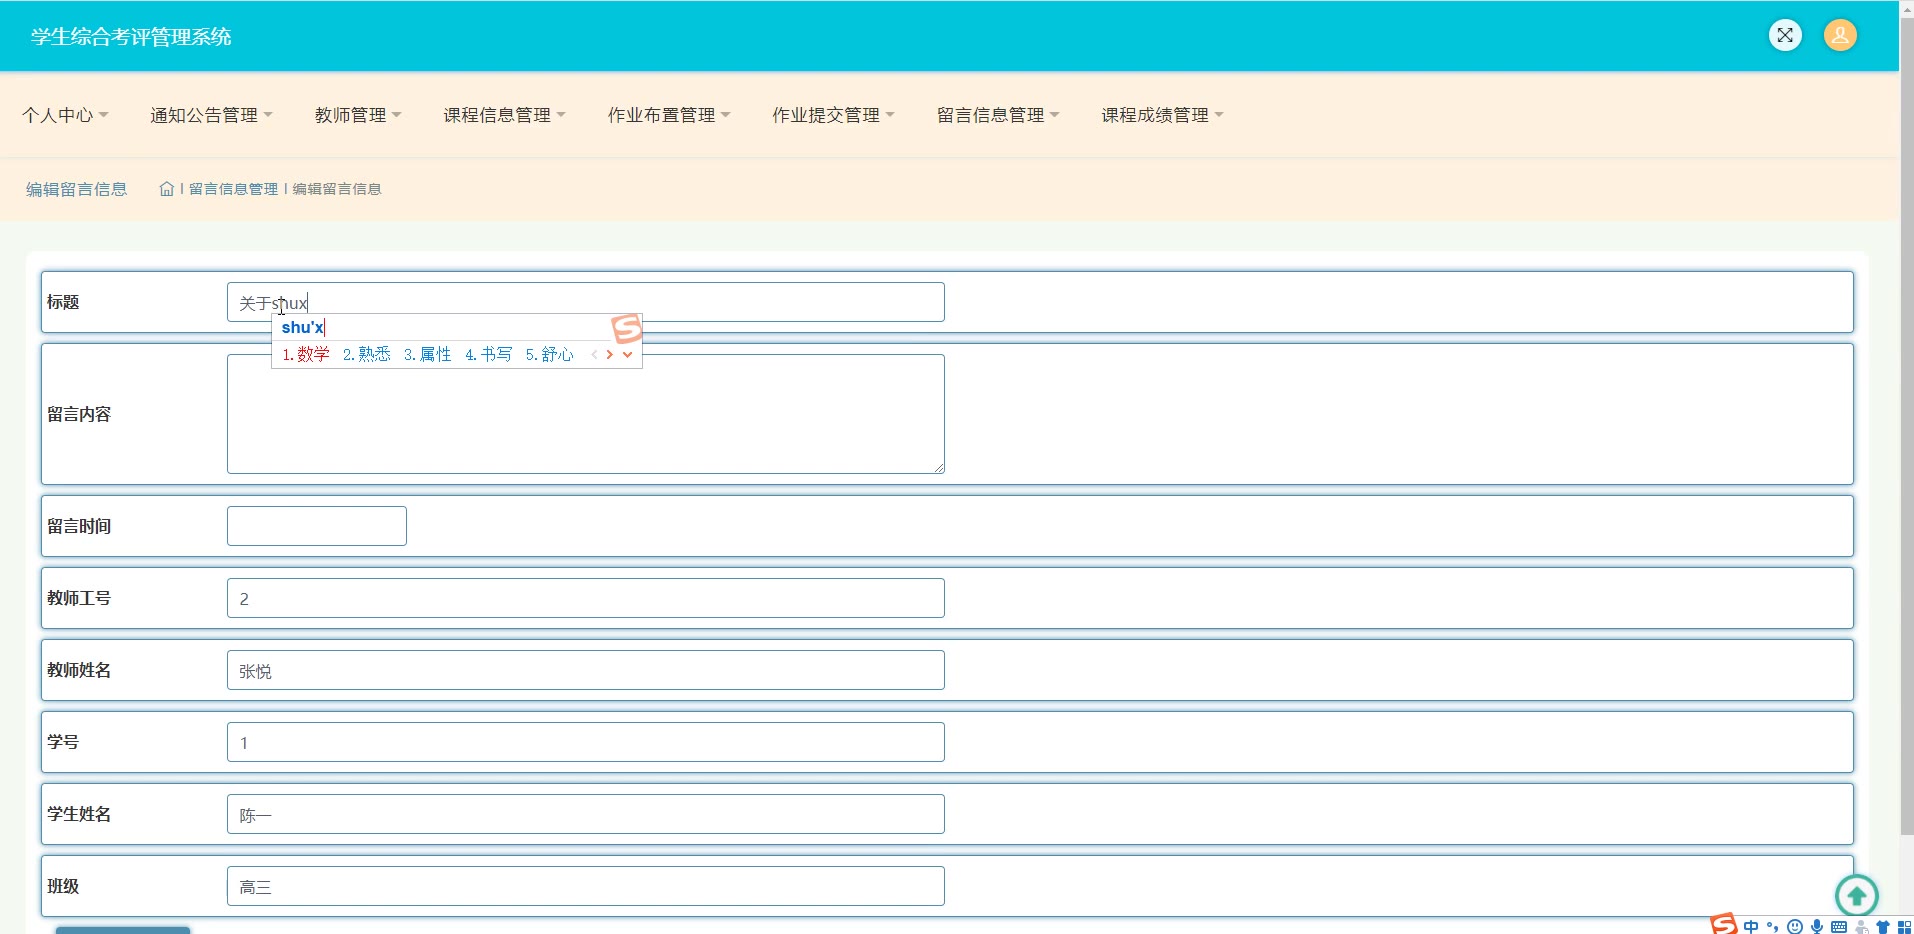1914x934 pixels.
Task: Click the 学生综合考评管理系统 site title
Action: click(x=131, y=37)
